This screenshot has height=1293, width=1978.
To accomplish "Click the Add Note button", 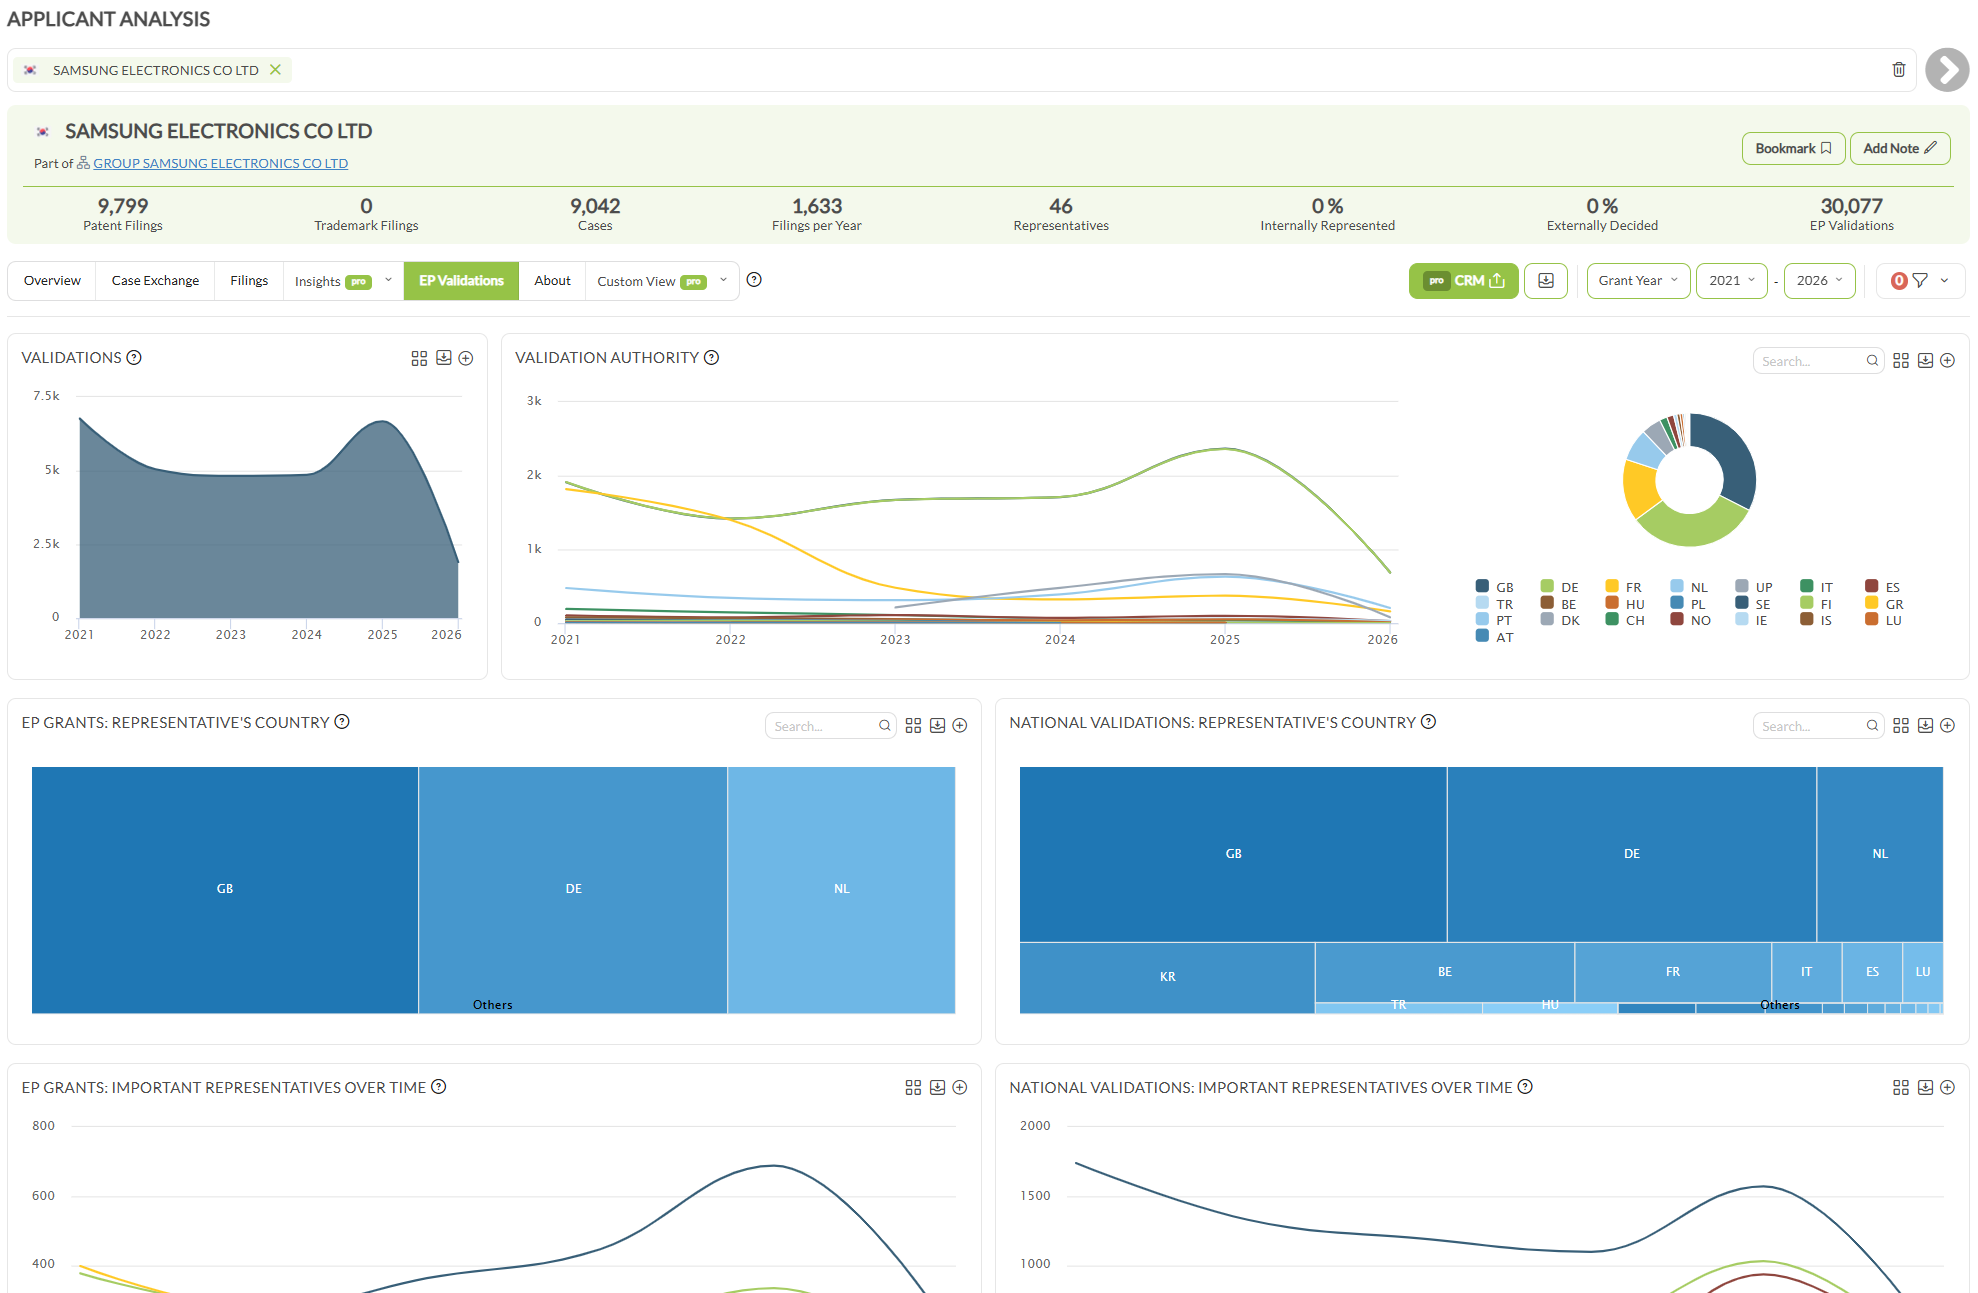I will point(1899,148).
